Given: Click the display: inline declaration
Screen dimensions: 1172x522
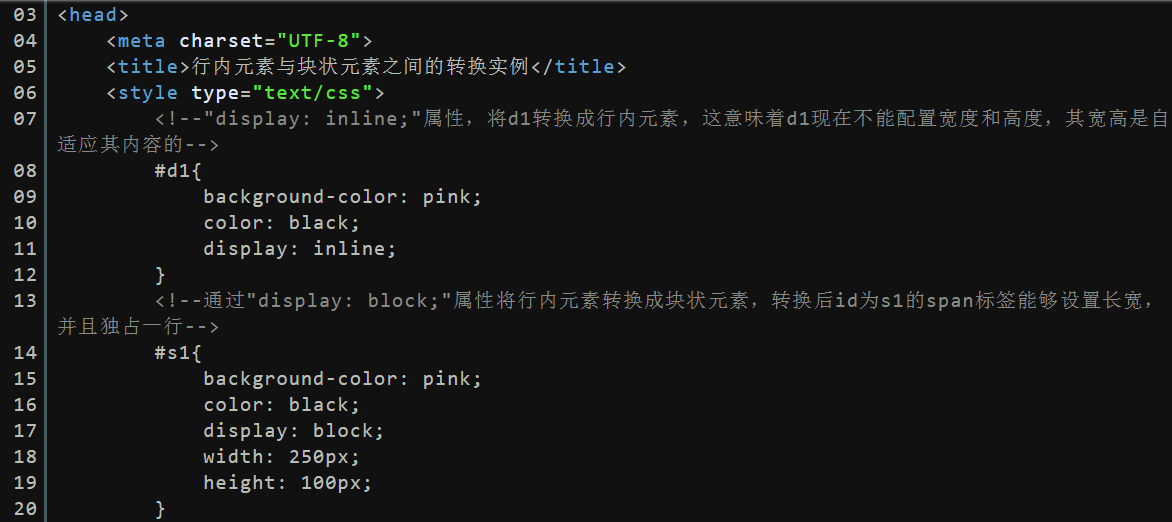Looking at the screenshot, I should [x=300, y=249].
